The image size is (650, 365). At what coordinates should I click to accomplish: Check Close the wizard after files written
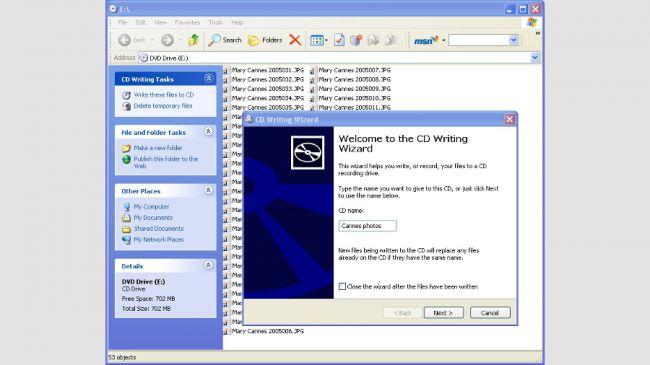342,287
